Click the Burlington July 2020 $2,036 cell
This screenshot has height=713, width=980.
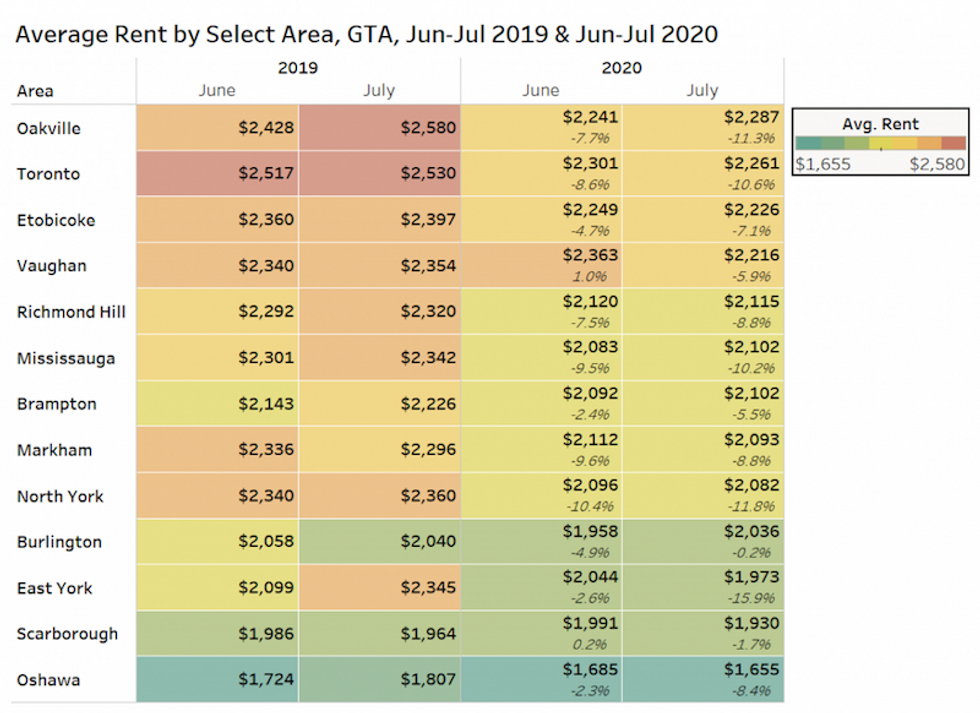(703, 542)
